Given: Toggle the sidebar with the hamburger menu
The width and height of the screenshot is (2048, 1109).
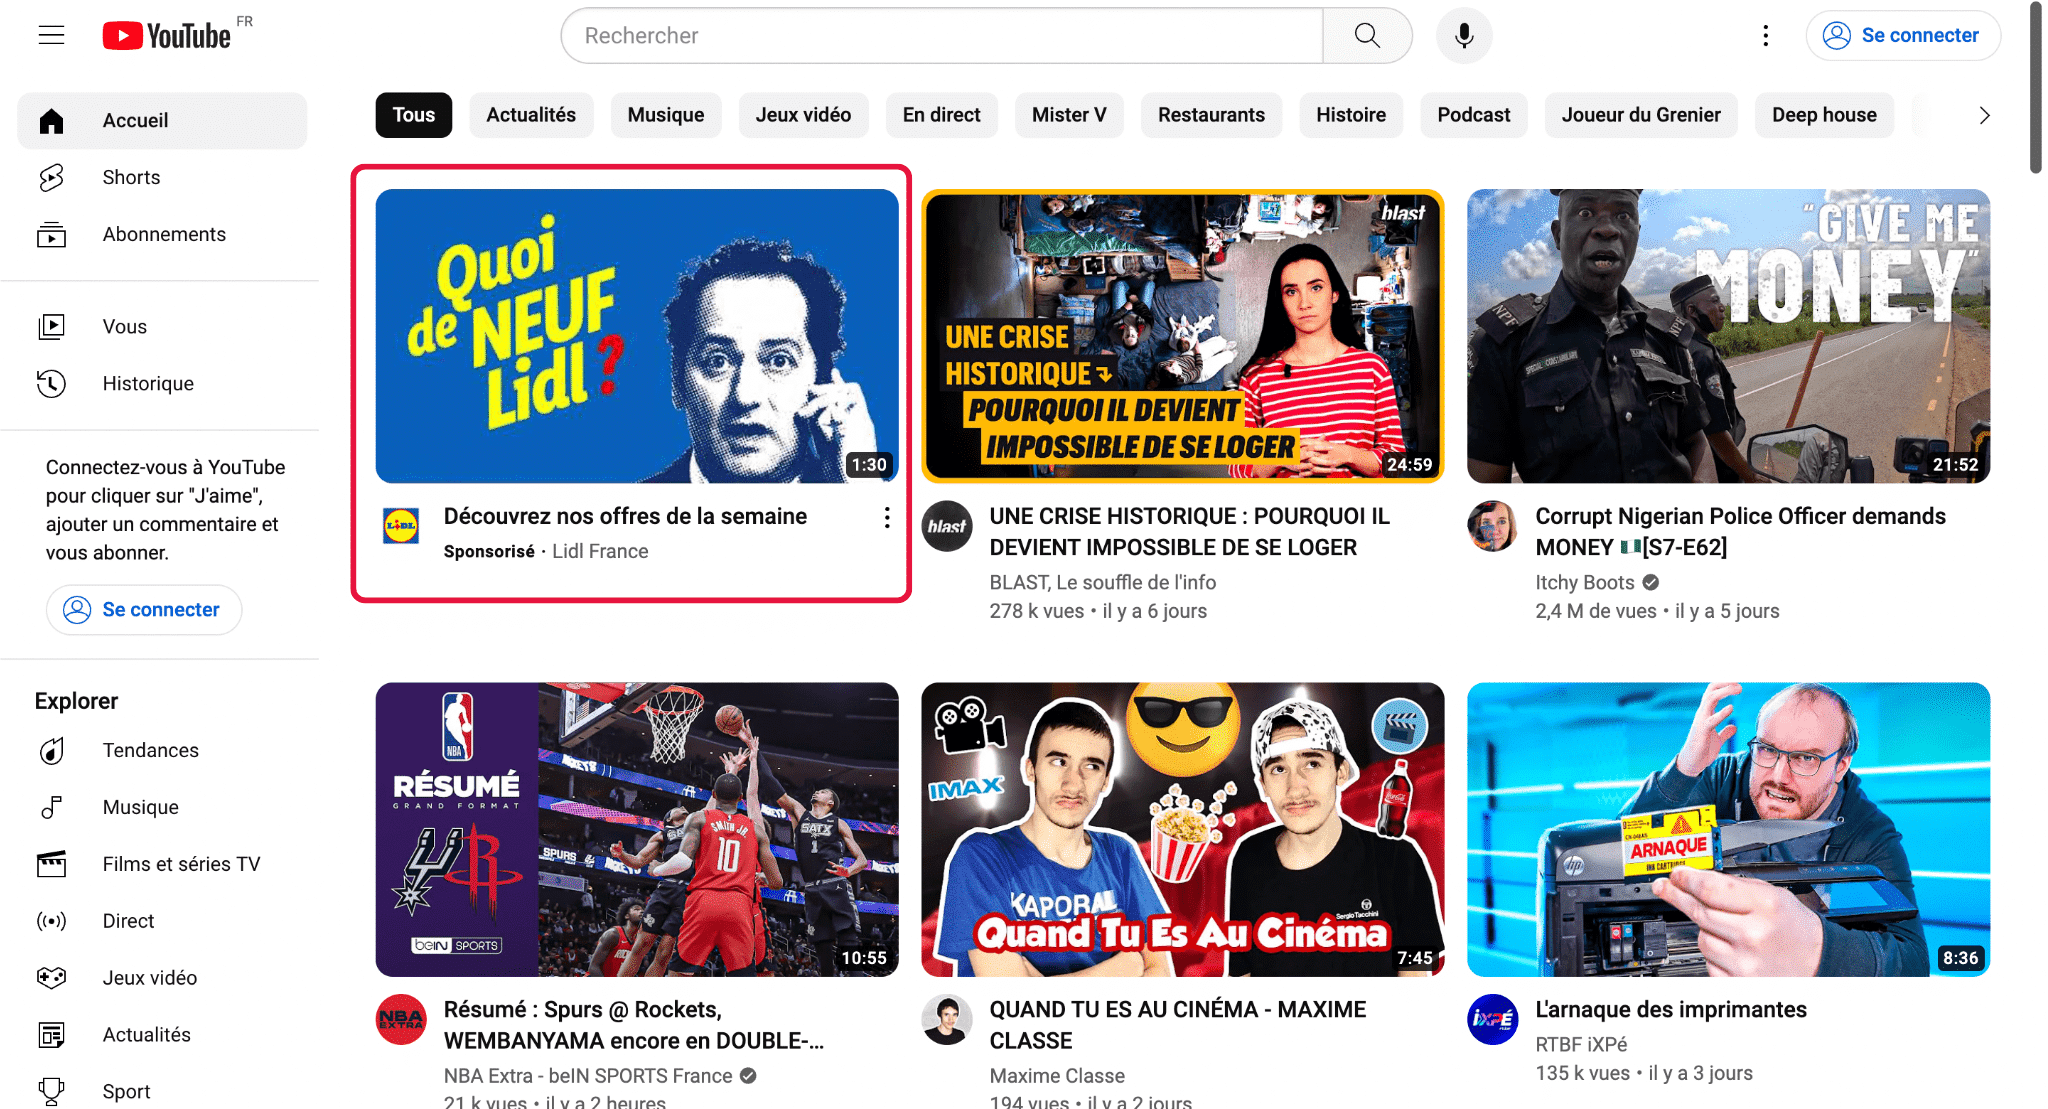Looking at the screenshot, I should click(x=51, y=35).
